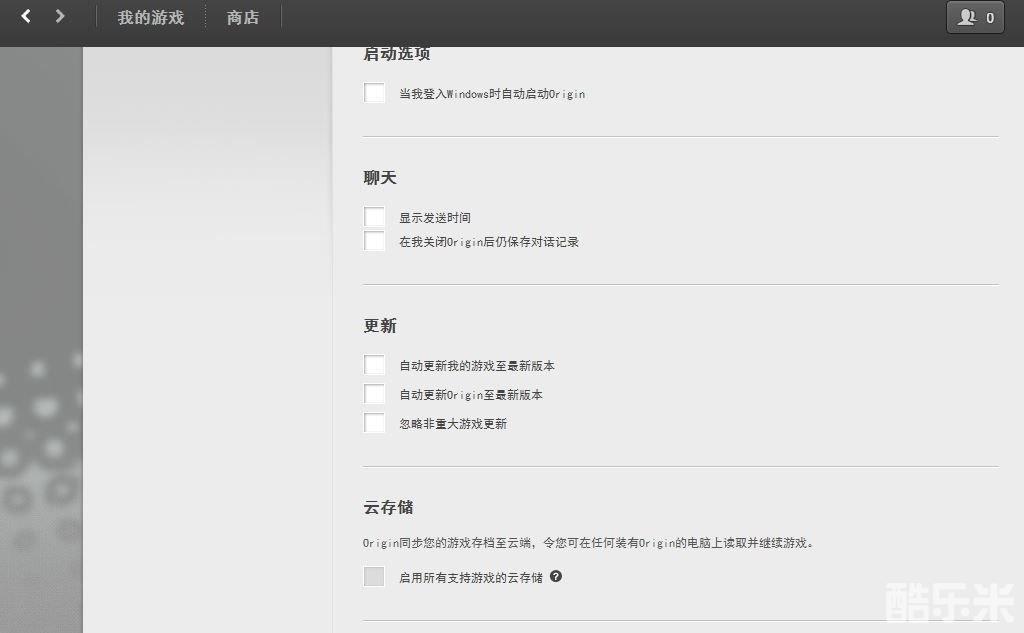Enable 当我登入Windows时自动启动Origin checkbox
Image resolution: width=1024 pixels, height=633 pixels.
[374, 93]
